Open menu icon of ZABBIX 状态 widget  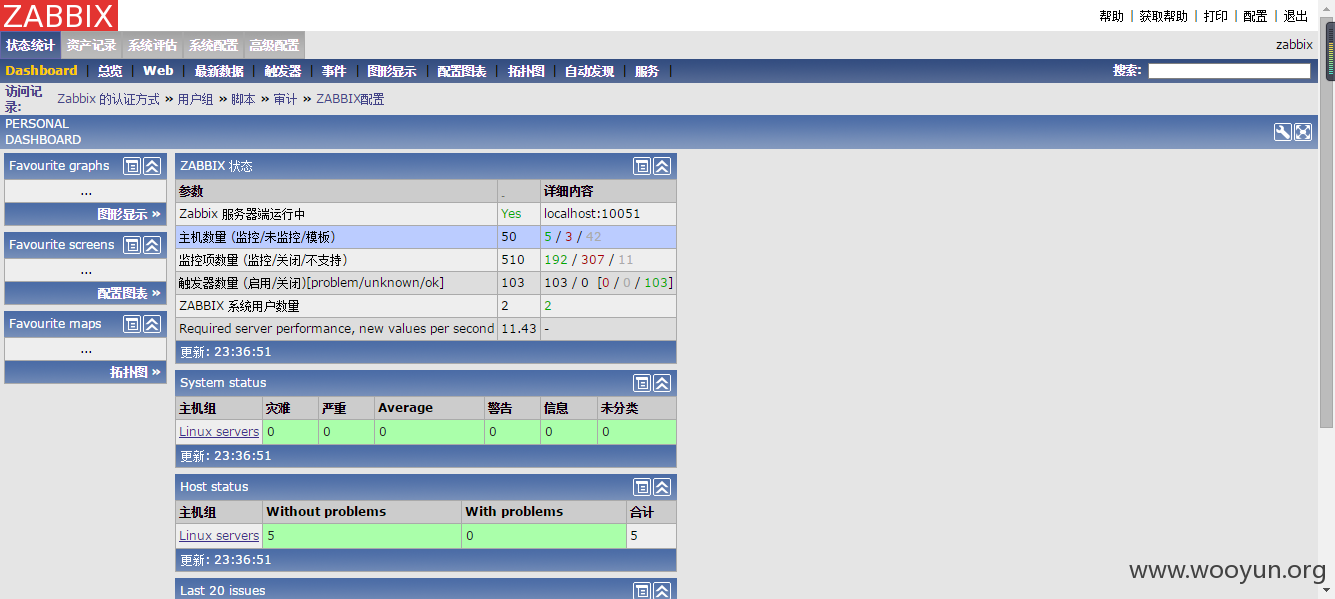tap(642, 166)
